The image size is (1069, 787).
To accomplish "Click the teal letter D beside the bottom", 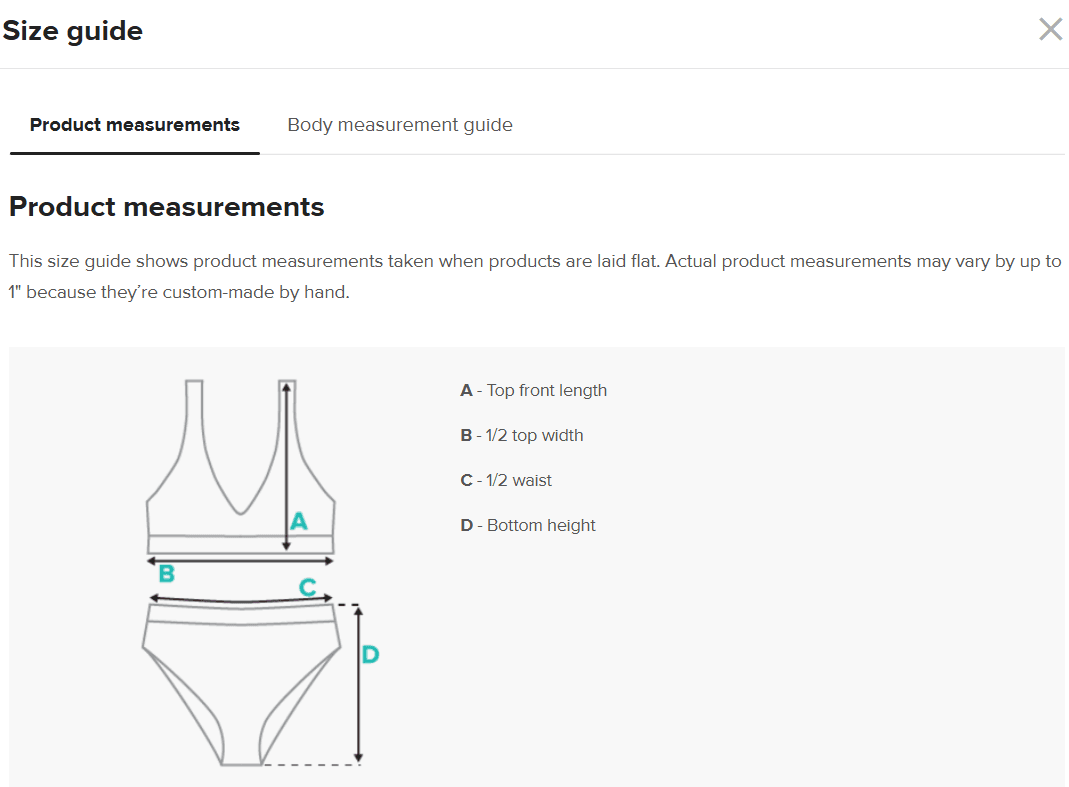I will click(370, 655).
